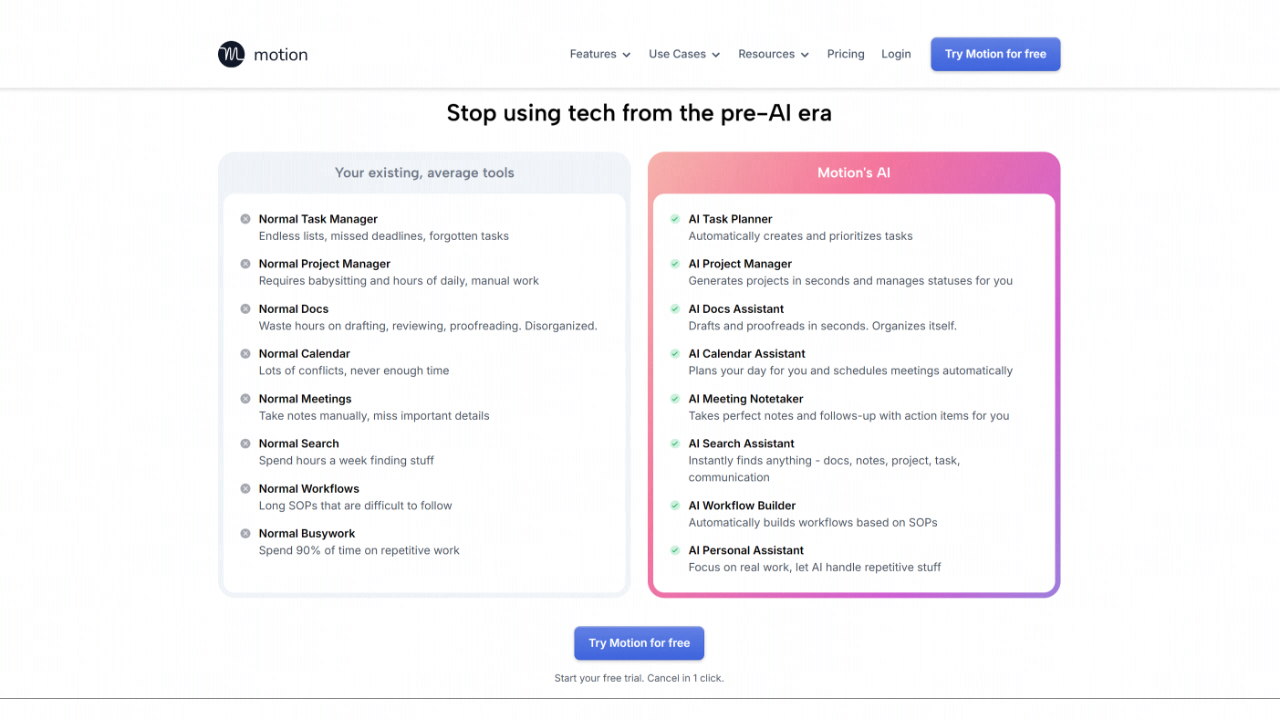Click the X icon beside Normal Project Manager

[x=245, y=264]
